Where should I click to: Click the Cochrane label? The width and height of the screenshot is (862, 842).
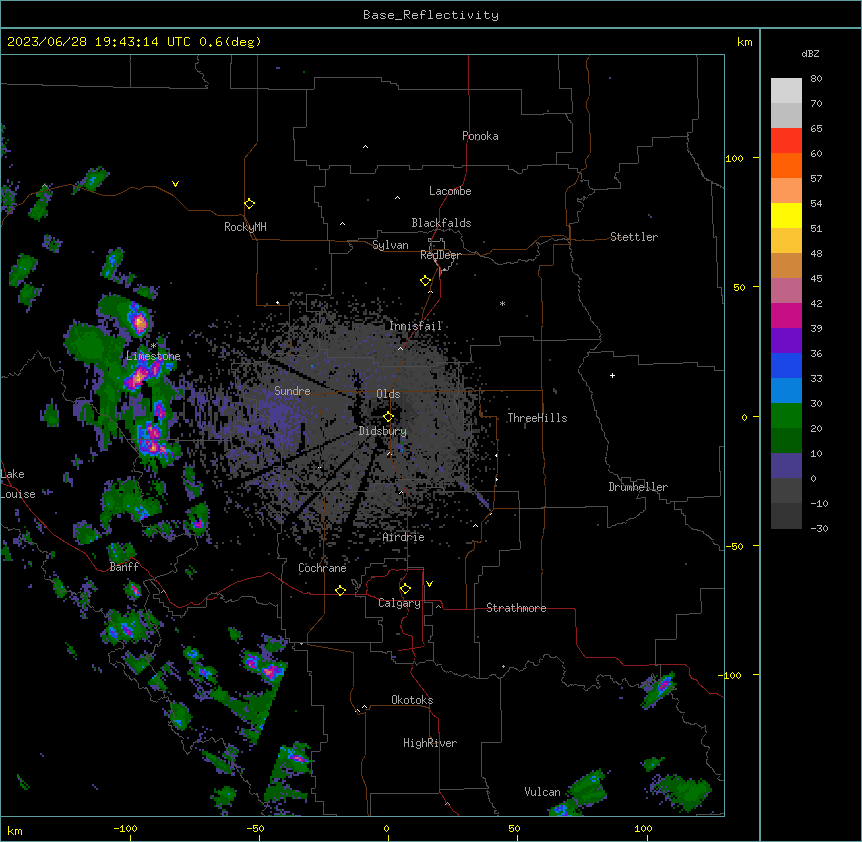coord(322,568)
